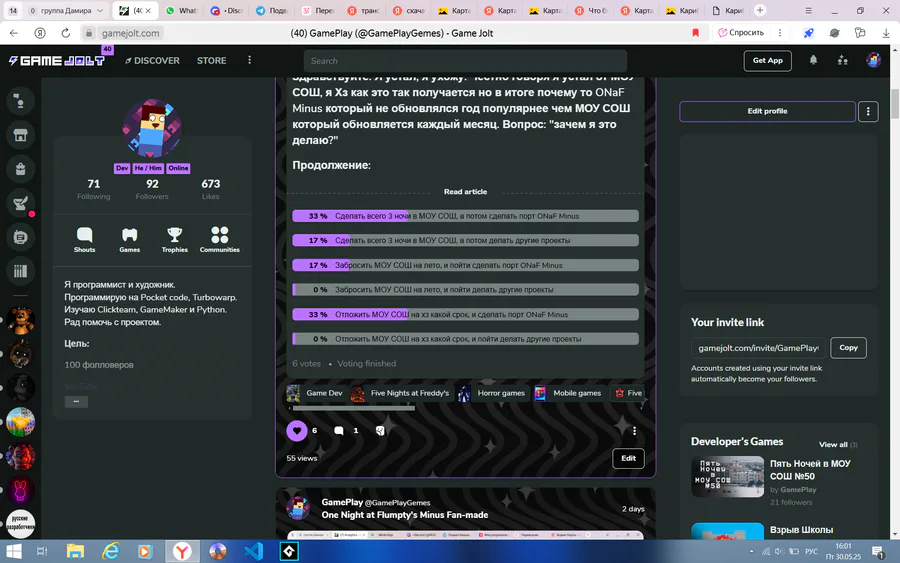
Task: Open browser downloads icon
Action: coord(886,33)
